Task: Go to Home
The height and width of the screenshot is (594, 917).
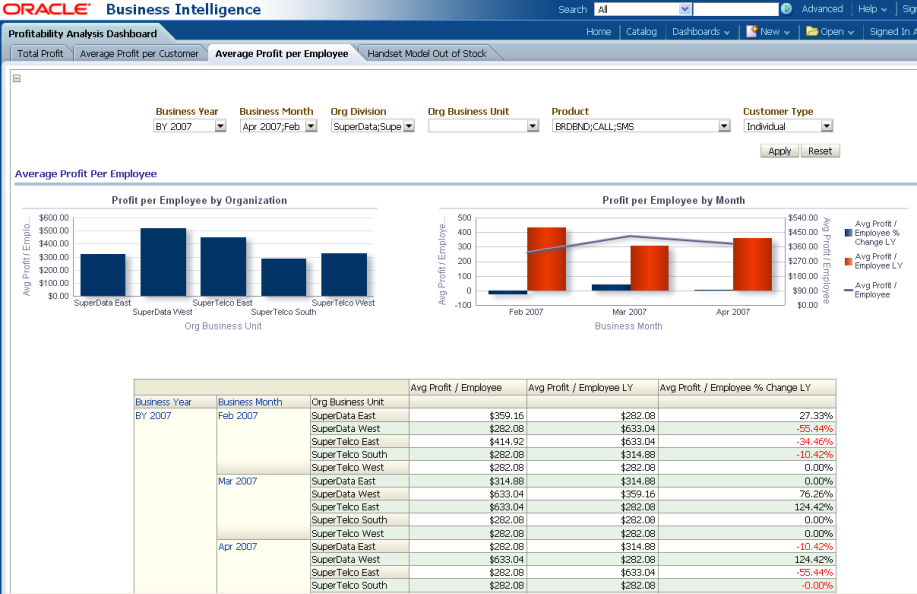Action: (598, 32)
